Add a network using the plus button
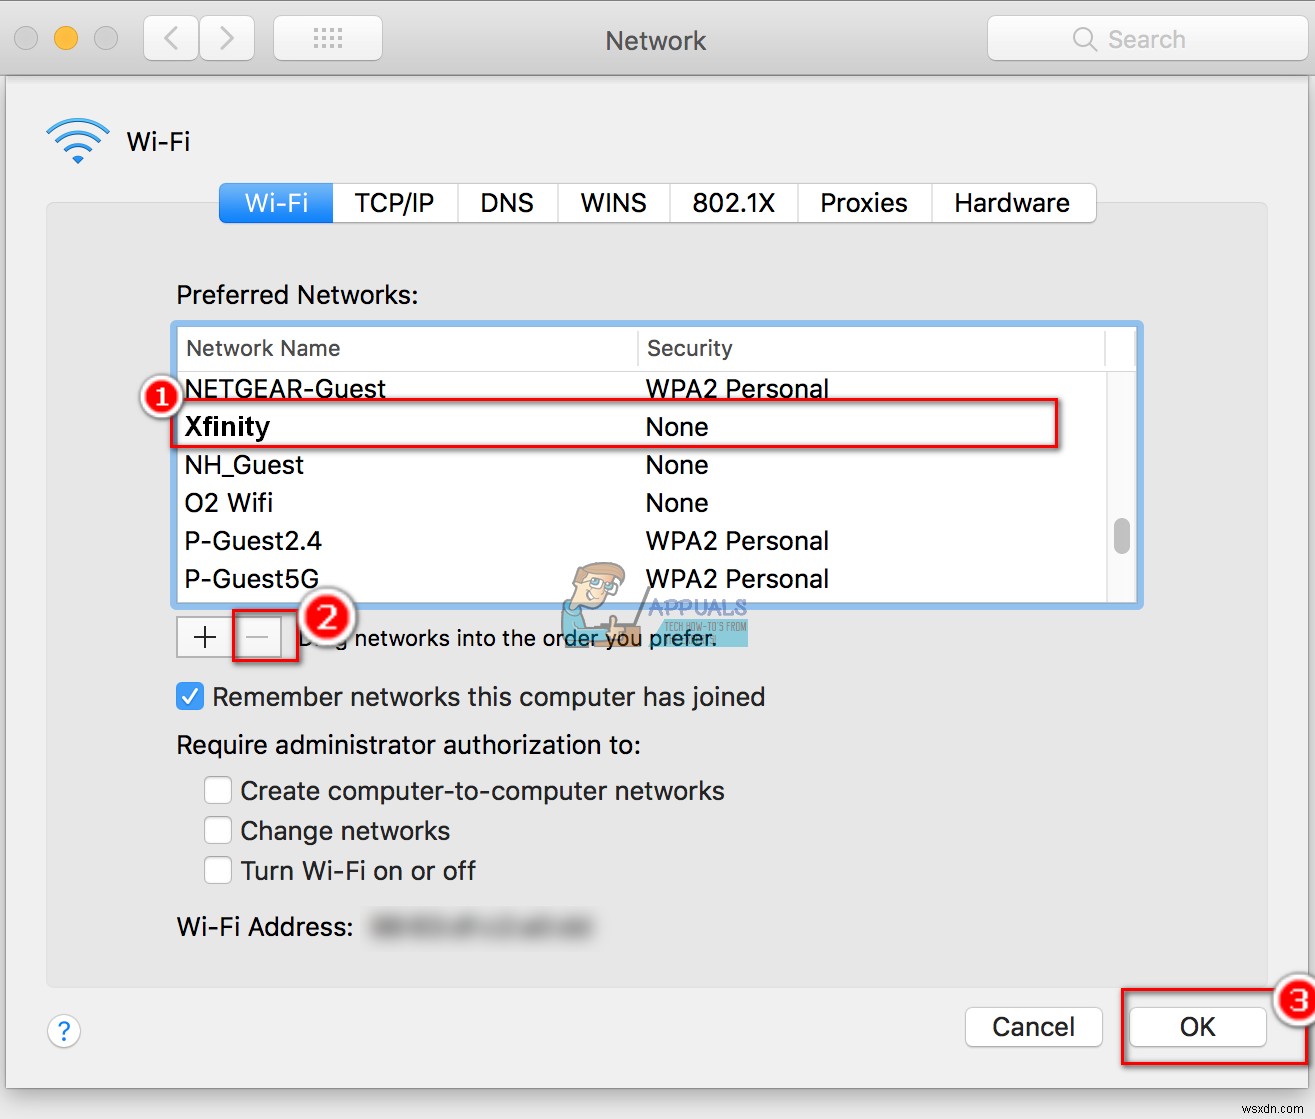This screenshot has height=1119, width=1315. (203, 637)
